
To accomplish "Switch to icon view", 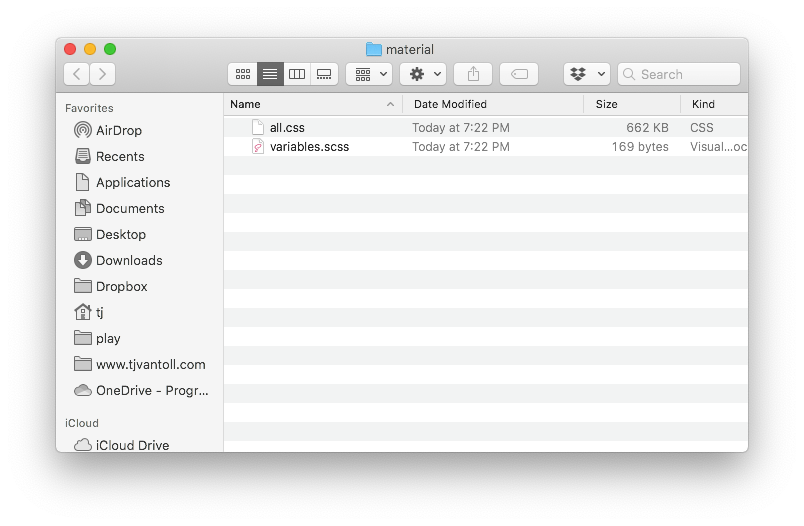I will click(243, 74).
